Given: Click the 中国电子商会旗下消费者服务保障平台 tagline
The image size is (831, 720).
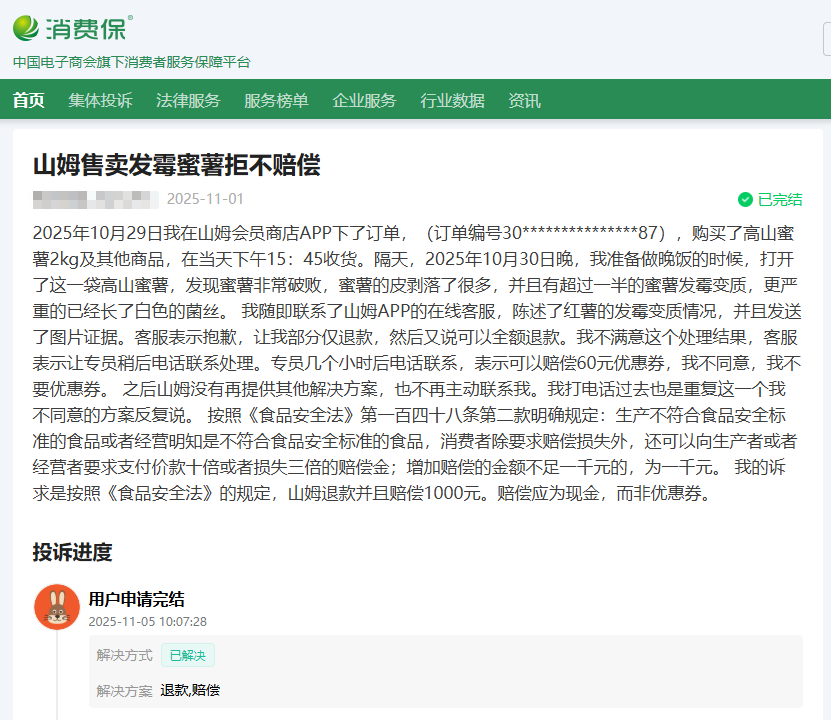Looking at the screenshot, I should pyautogui.click(x=131, y=62).
